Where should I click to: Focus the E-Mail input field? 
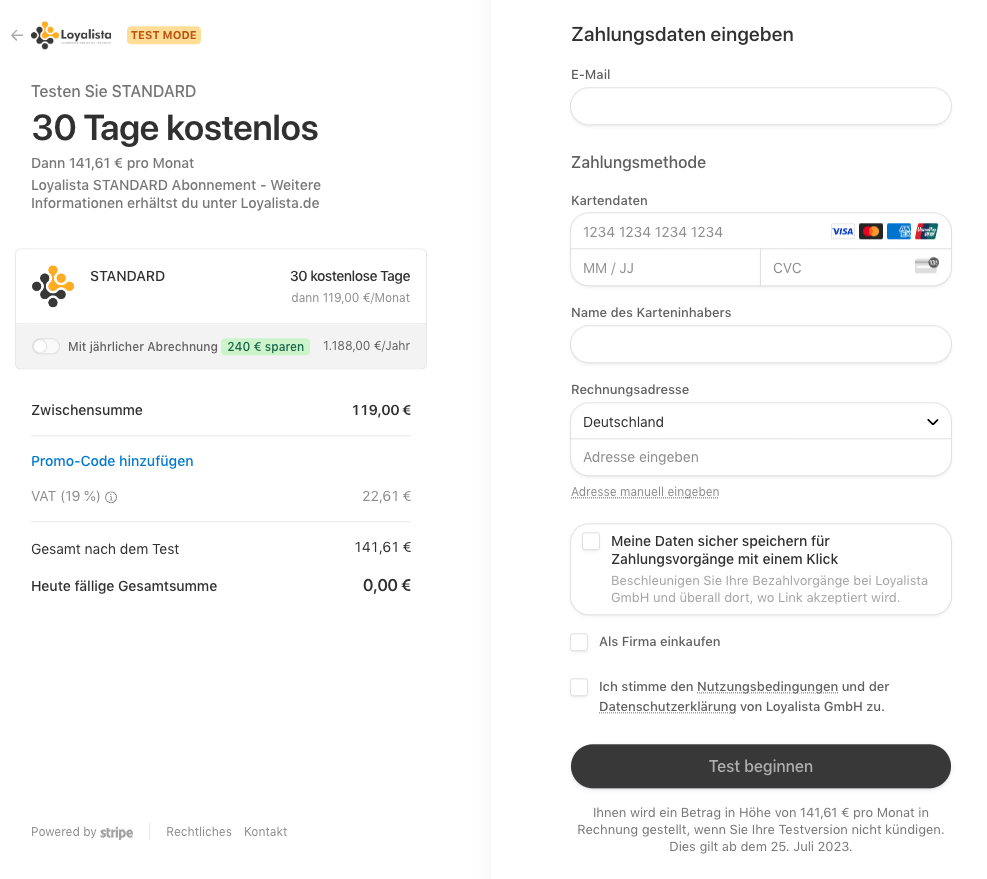(760, 106)
